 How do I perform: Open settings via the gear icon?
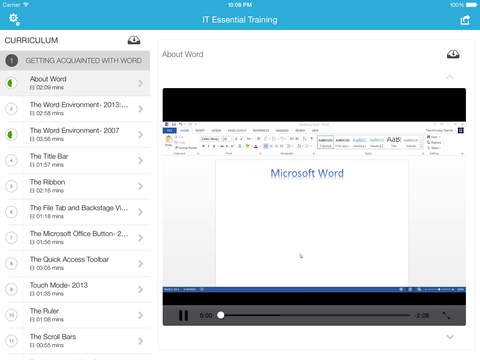(x=14, y=19)
